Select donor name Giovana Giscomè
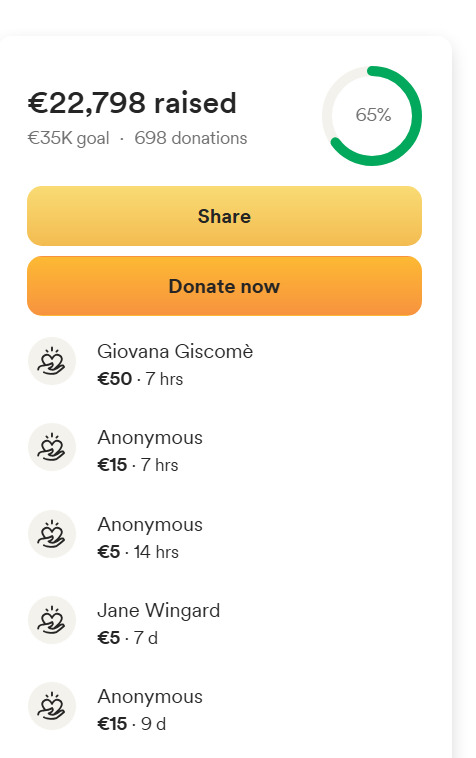The height and width of the screenshot is (758, 476). pyautogui.click(x=175, y=351)
